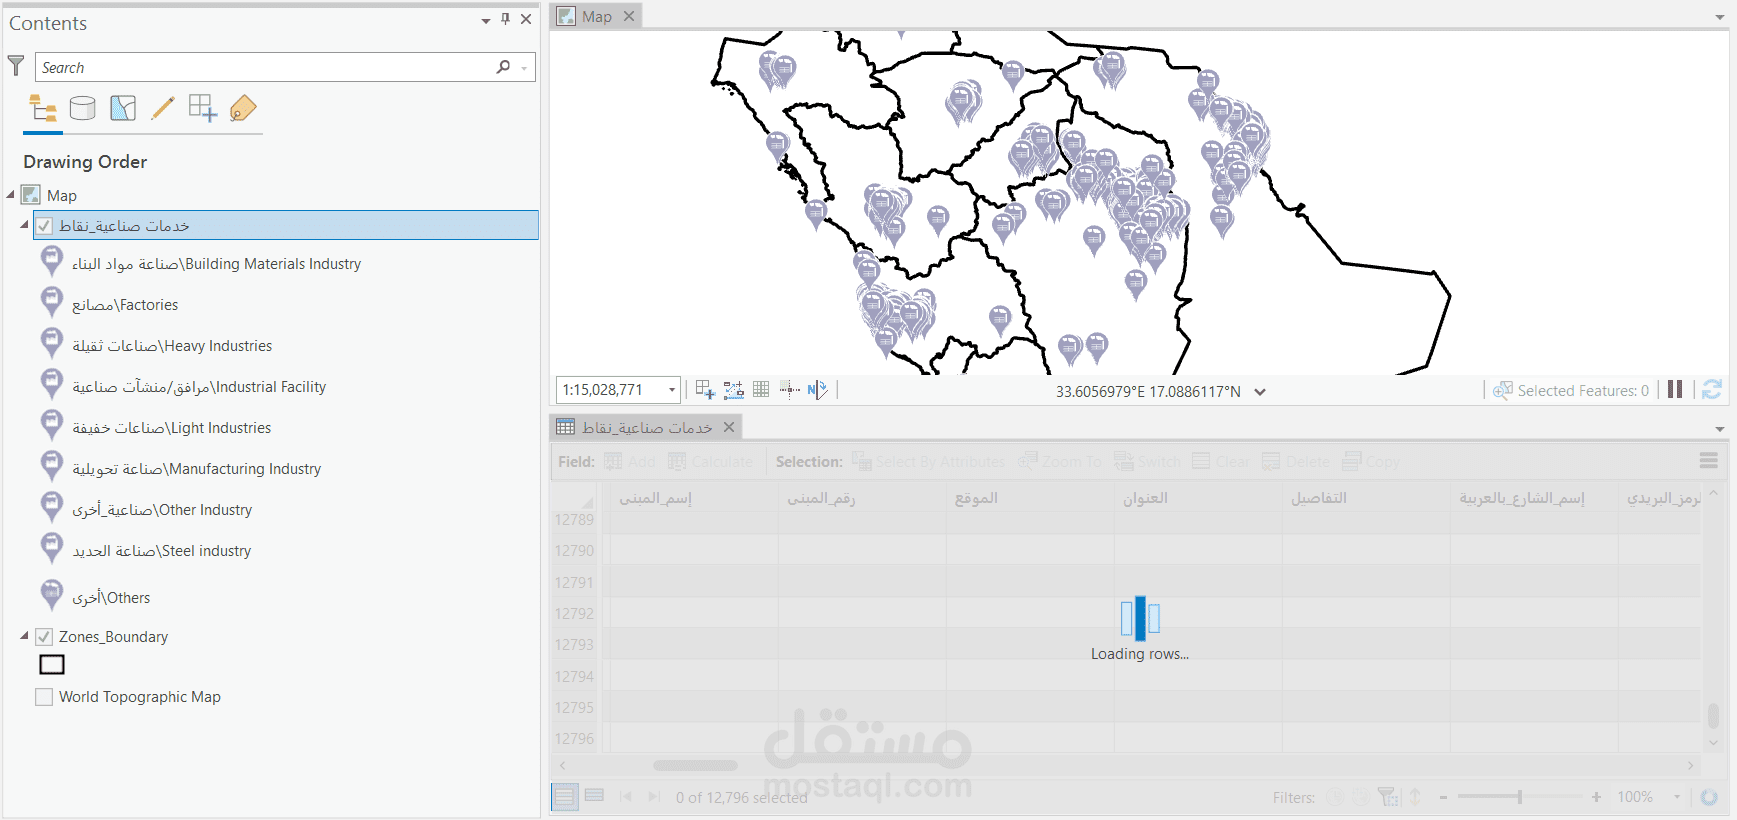Collapse the Map node in Contents
Screen dimensions: 1737x820
pyautogui.click(x=11, y=195)
